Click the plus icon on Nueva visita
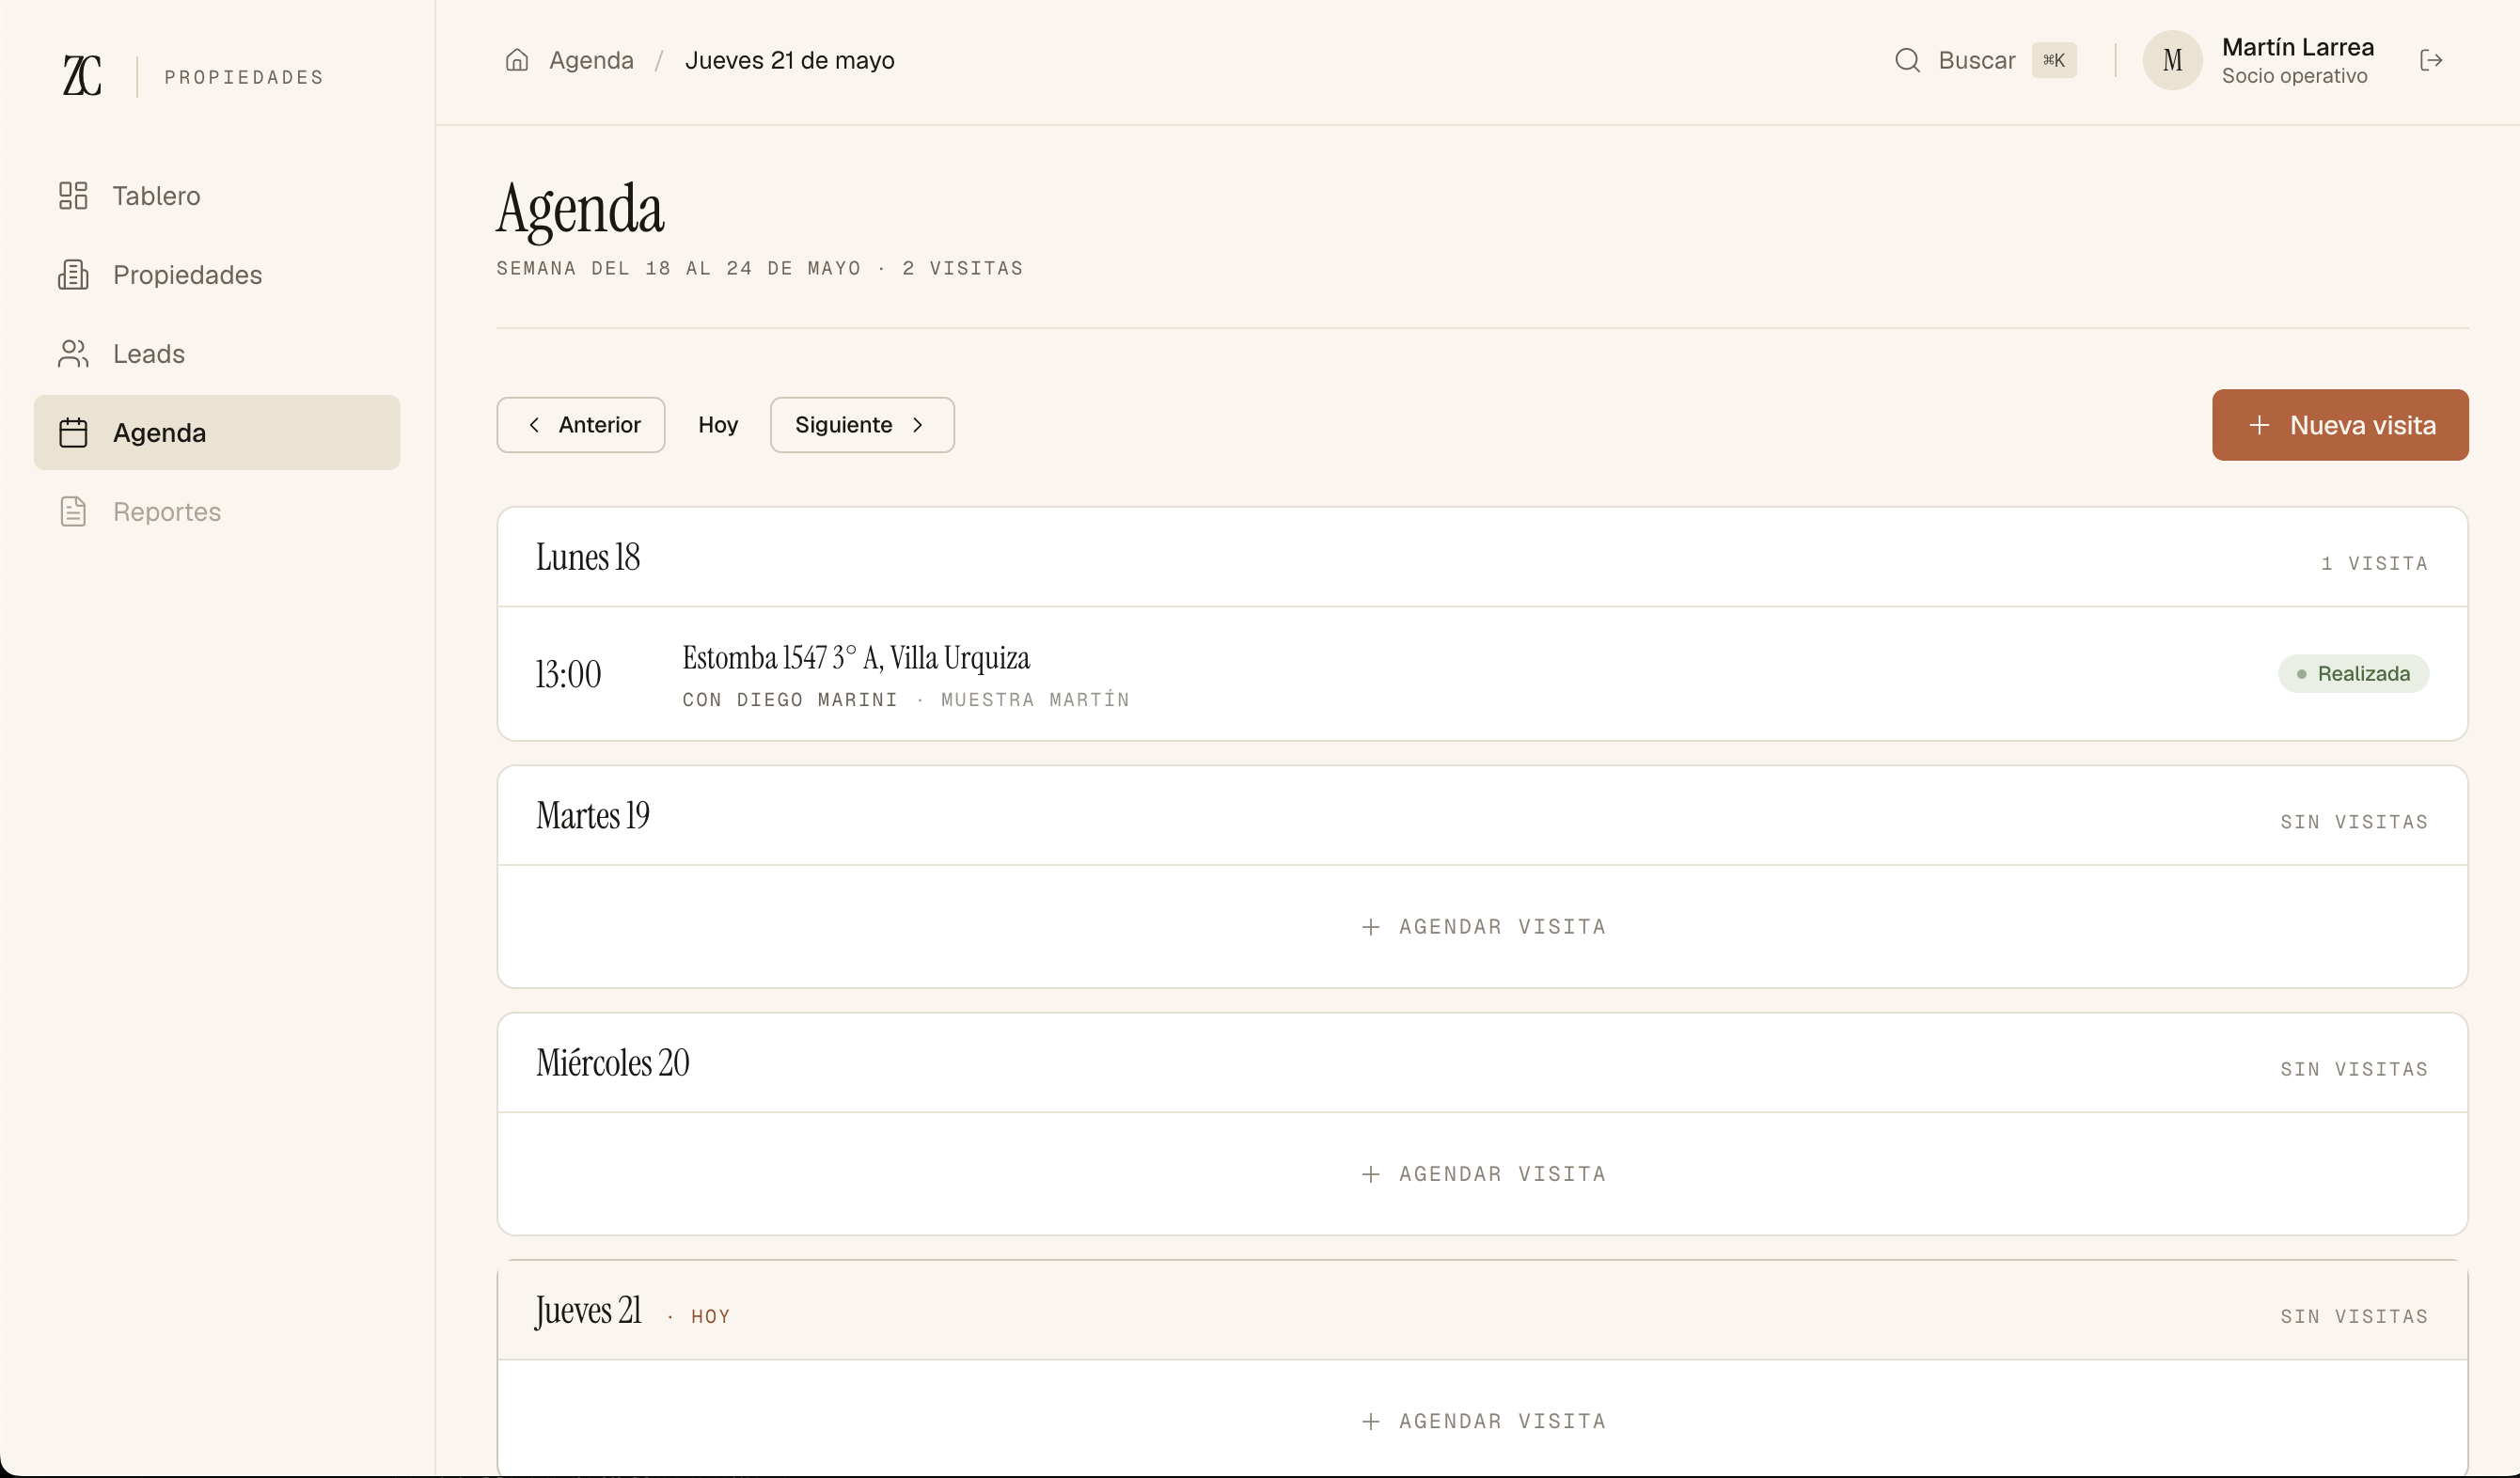Viewport: 2520px width, 1478px height. pyautogui.click(x=2259, y=425)
